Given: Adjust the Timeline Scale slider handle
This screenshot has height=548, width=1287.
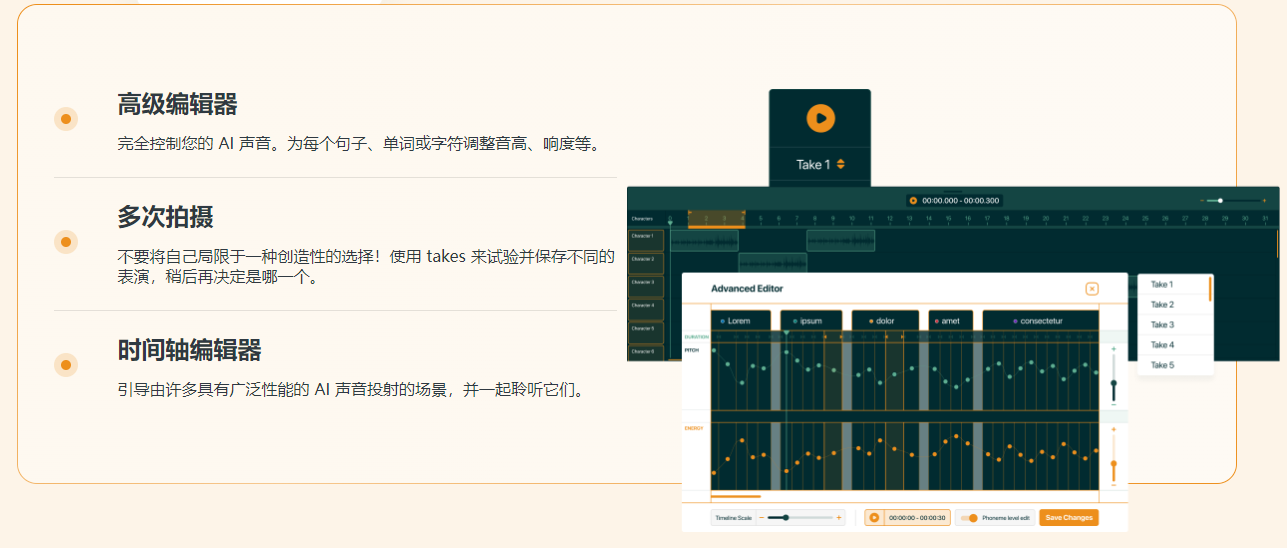Looking at the screenshot, I should [x=786, y=518].
